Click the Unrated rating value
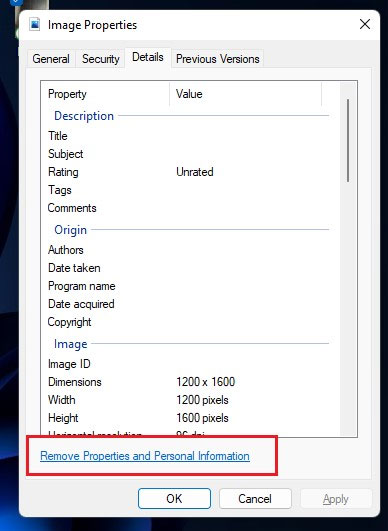The height and width of the screenshot is (531, 388). 195,172
